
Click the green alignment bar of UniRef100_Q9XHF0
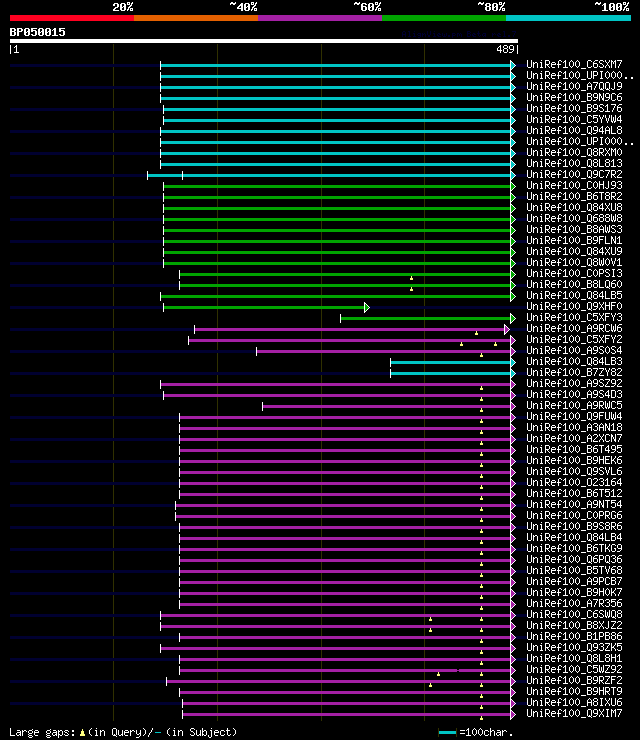tap(264, 308)
